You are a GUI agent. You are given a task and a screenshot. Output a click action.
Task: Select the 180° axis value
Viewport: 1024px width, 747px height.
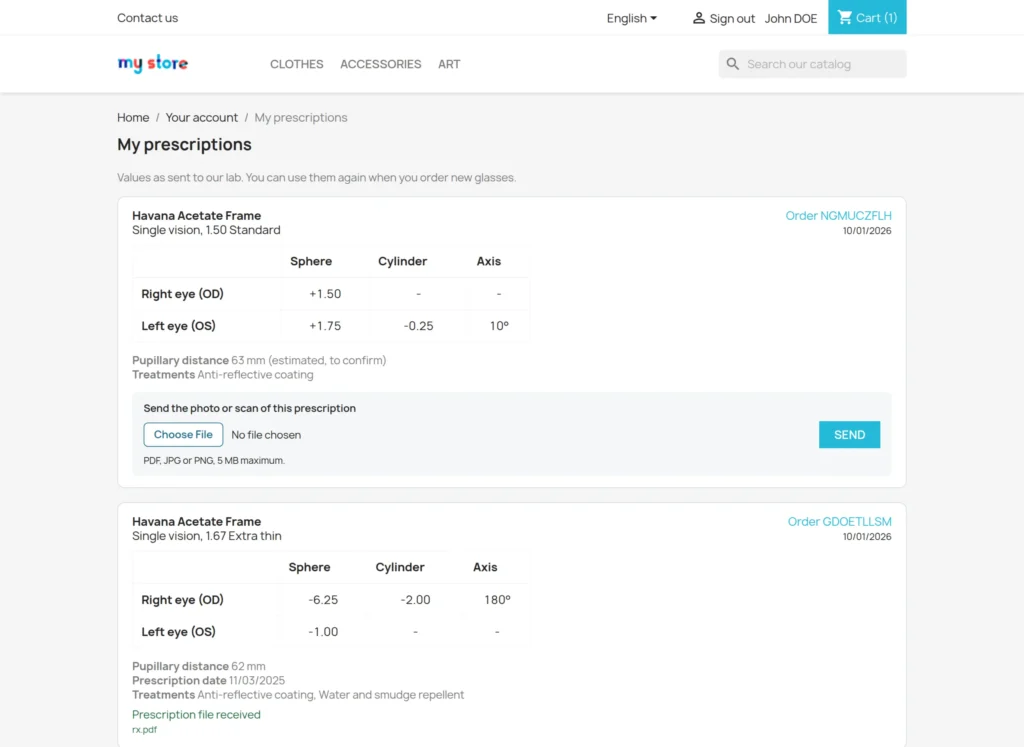[497, 600]
